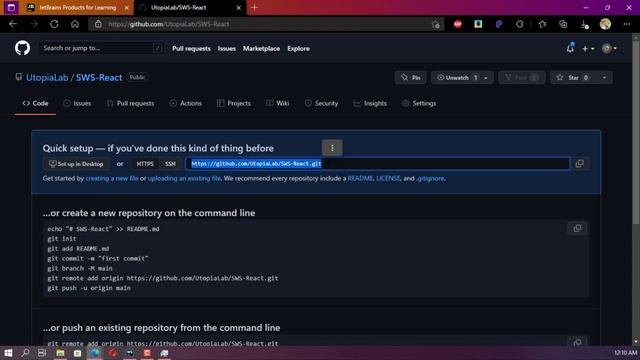
Task: Open File Explorer from taskbar
Action: (x=60, y=353)
